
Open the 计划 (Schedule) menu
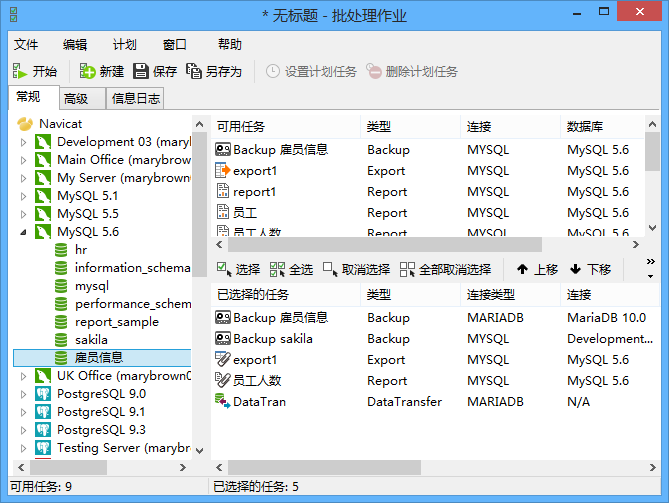[x=125, y=44]
